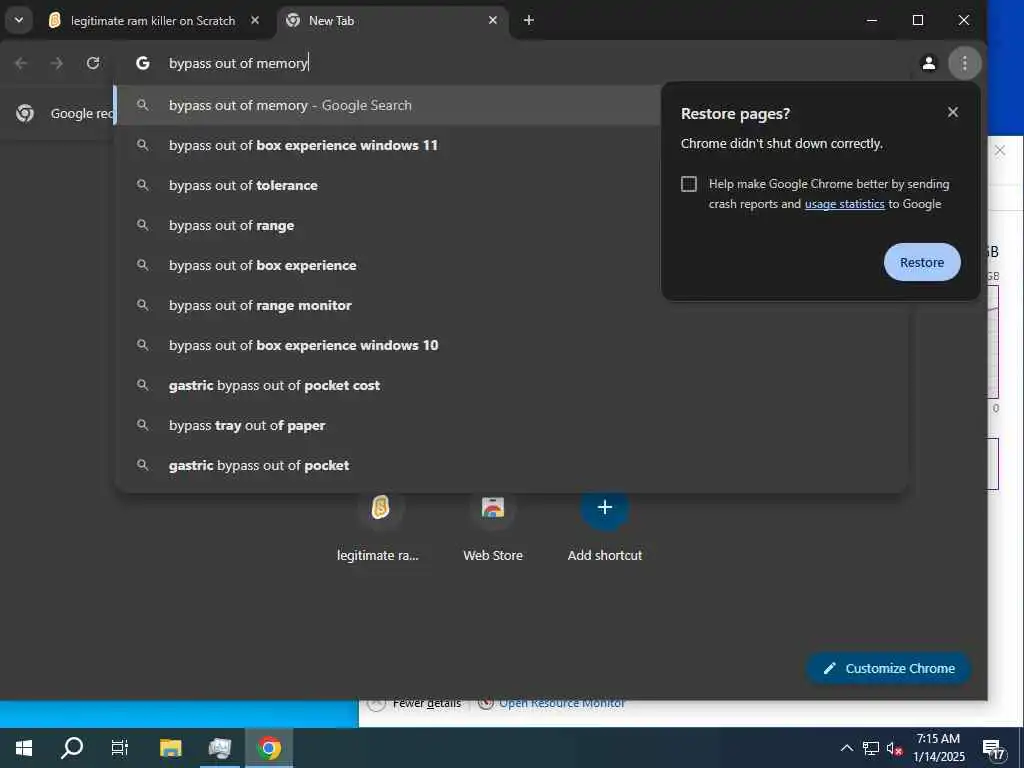Click the Chrome taskbar icon

[269, 748]
